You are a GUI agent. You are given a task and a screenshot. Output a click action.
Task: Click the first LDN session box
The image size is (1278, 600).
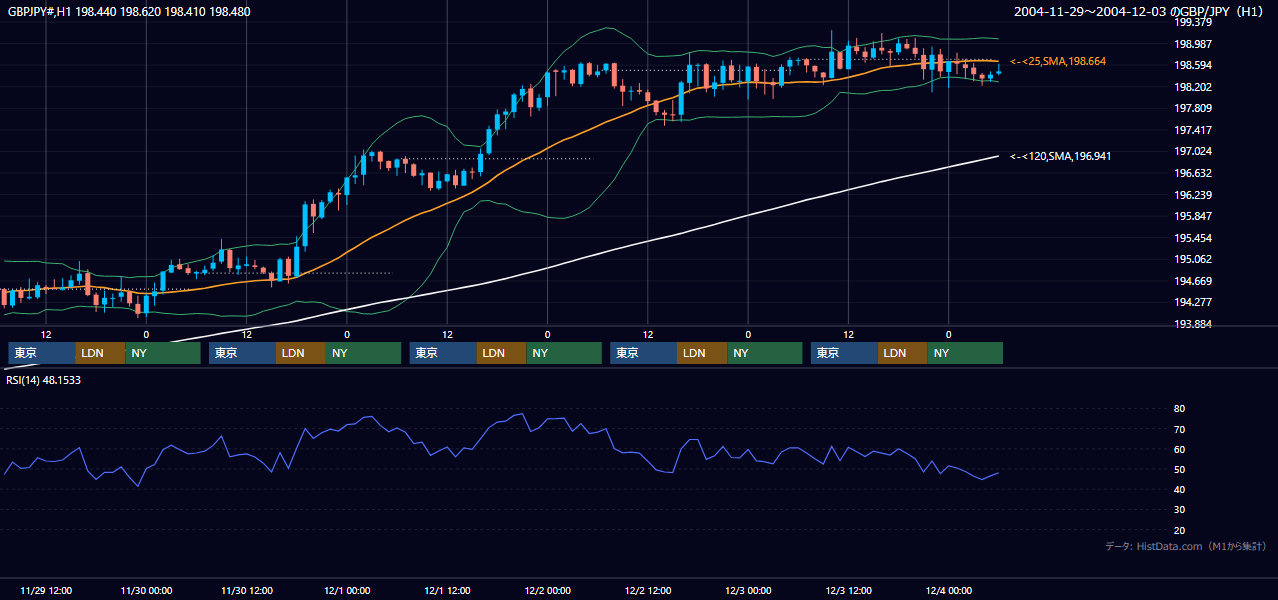pos(101,353)
